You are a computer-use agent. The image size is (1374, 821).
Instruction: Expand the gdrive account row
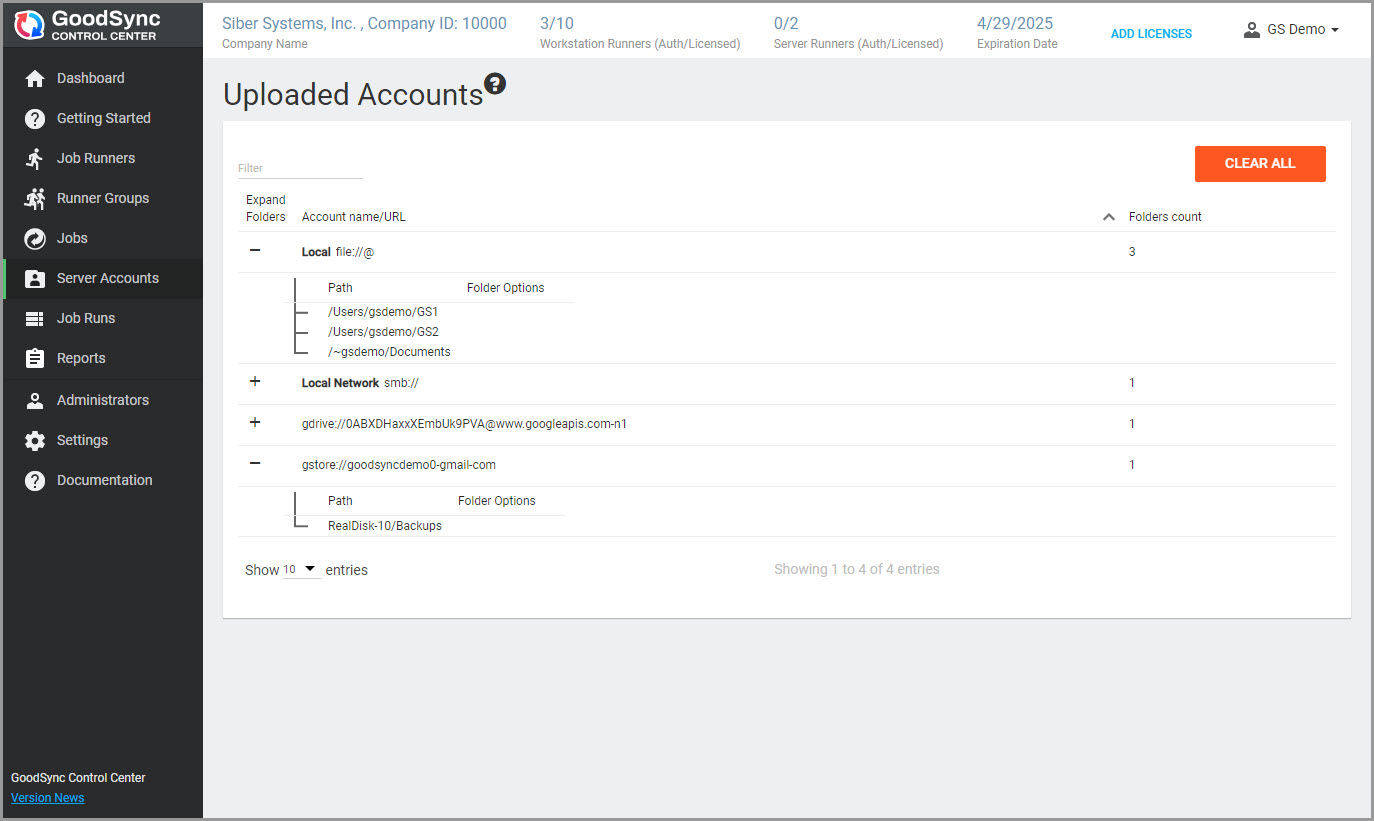tap(255, 422)
